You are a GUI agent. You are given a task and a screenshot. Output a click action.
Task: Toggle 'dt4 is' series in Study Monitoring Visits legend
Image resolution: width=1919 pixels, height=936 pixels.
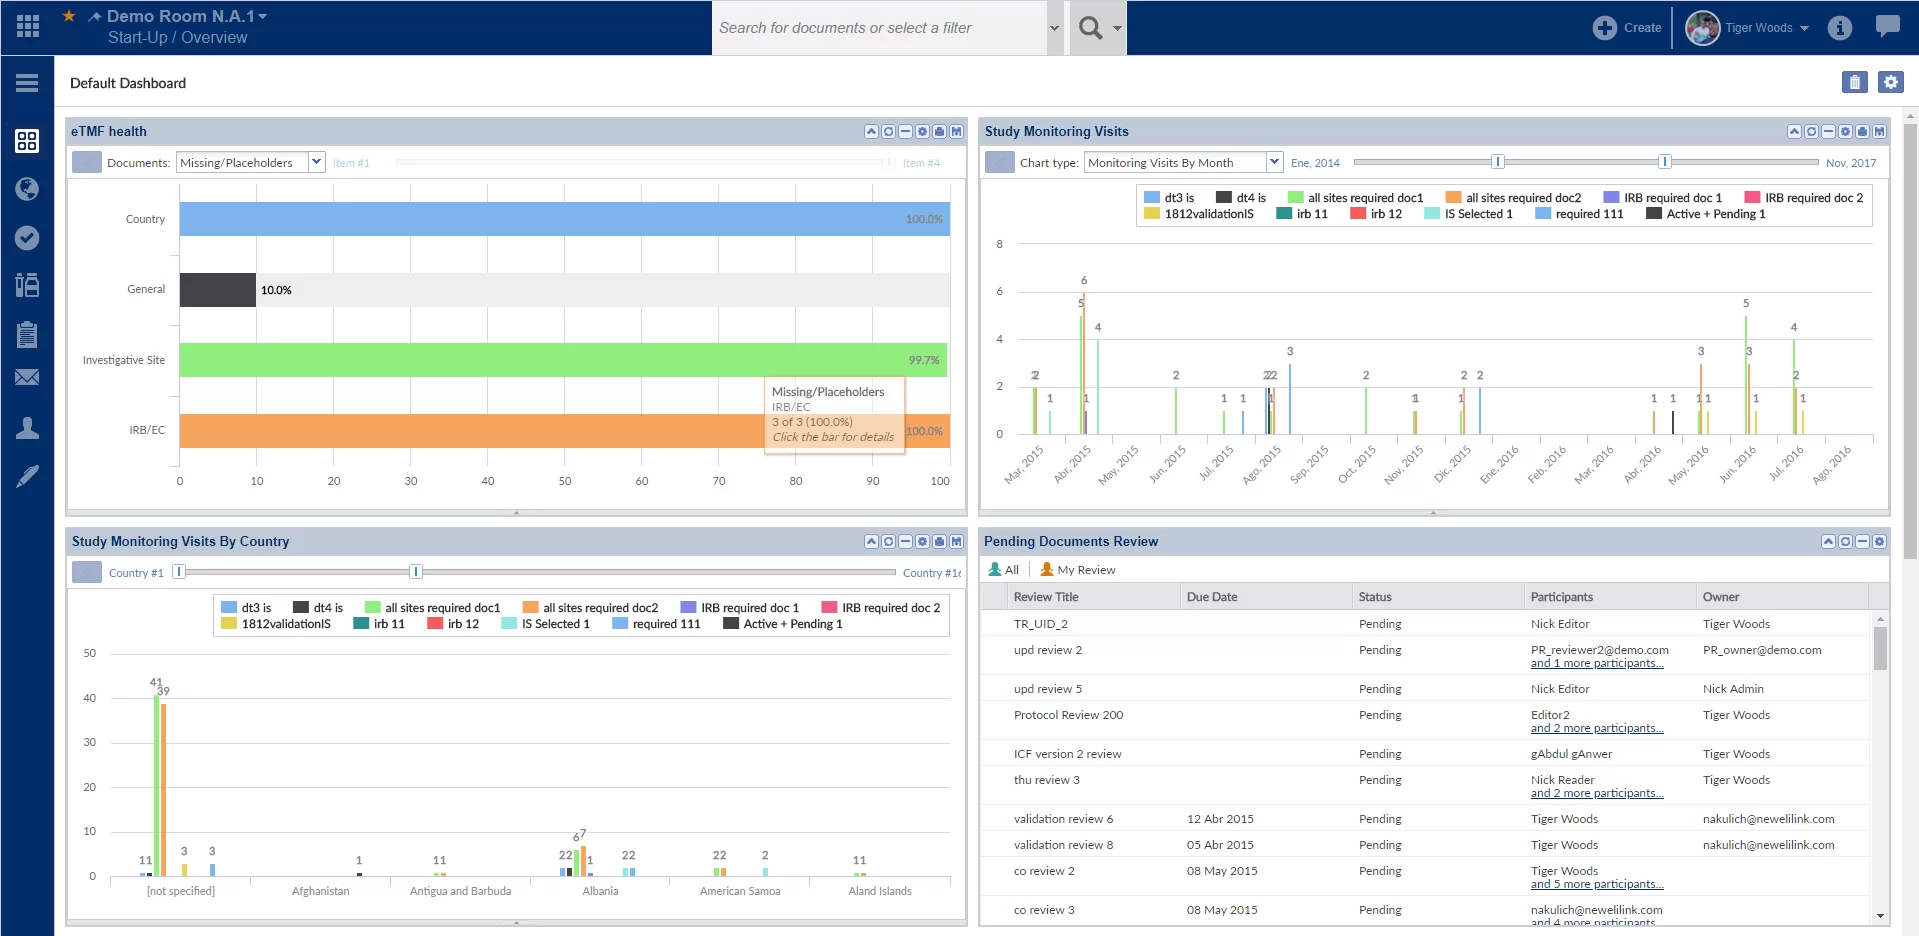1241,198
